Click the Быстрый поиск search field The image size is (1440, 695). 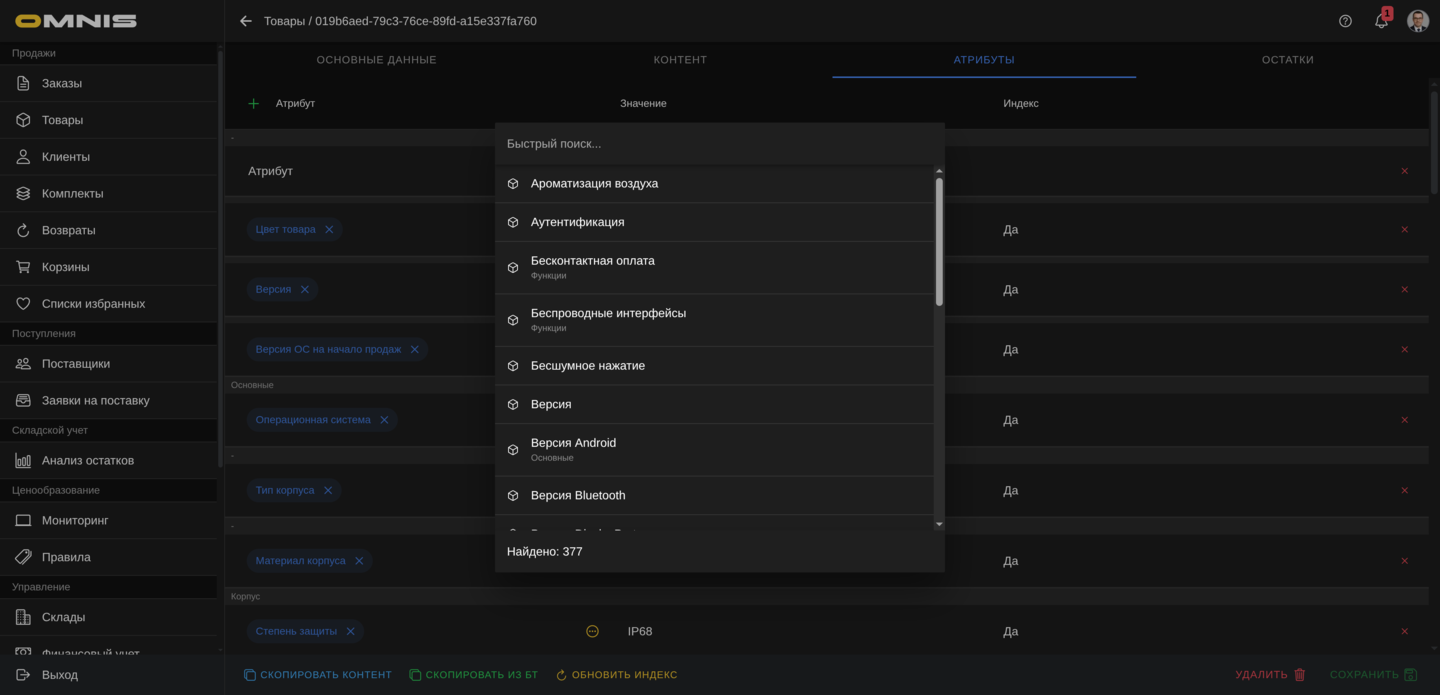tap(718, 144)
